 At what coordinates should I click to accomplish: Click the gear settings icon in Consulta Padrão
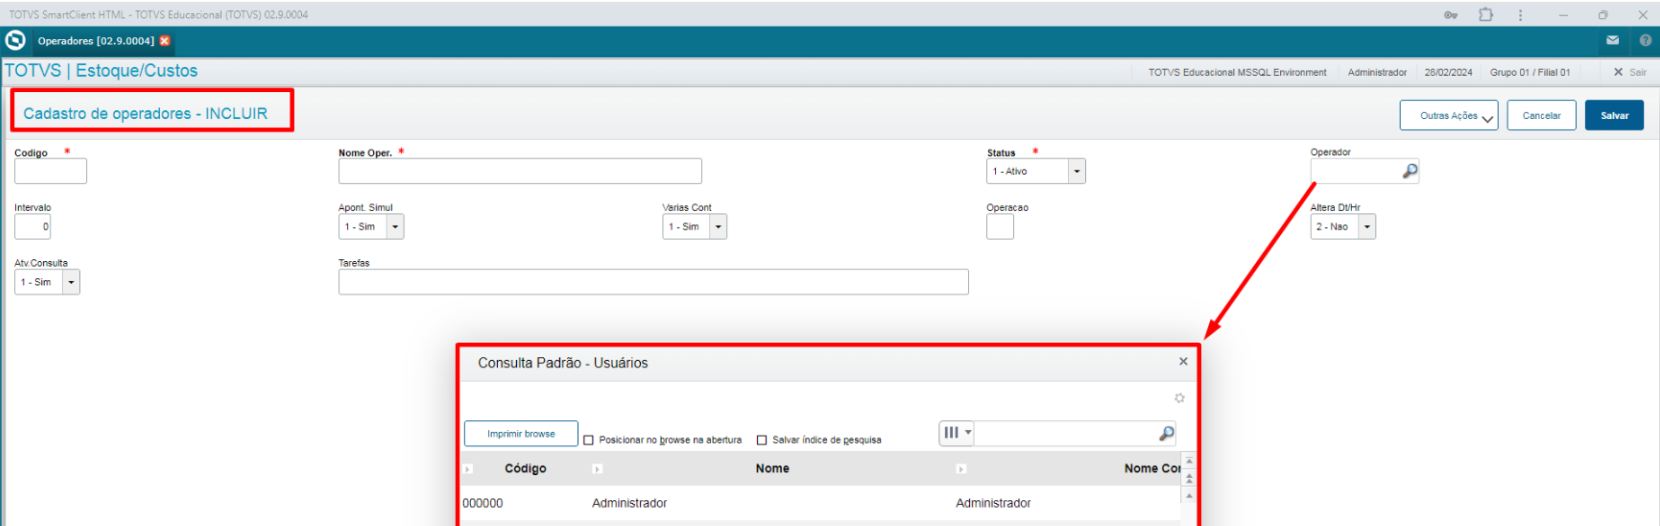[x=1179, y=398]
